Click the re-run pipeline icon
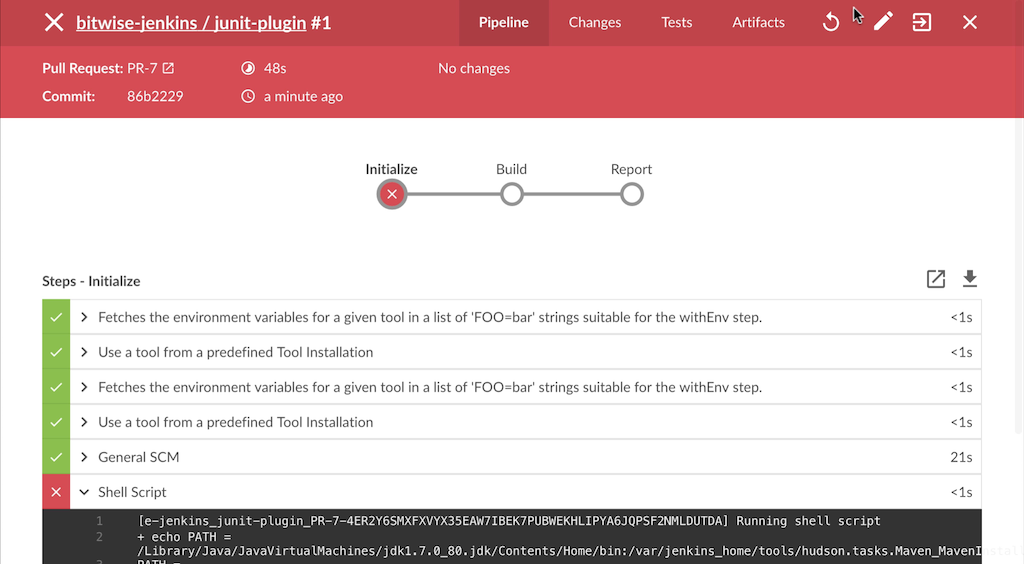This screenshot has height=564, width=1024. click(x=831, y=22)
